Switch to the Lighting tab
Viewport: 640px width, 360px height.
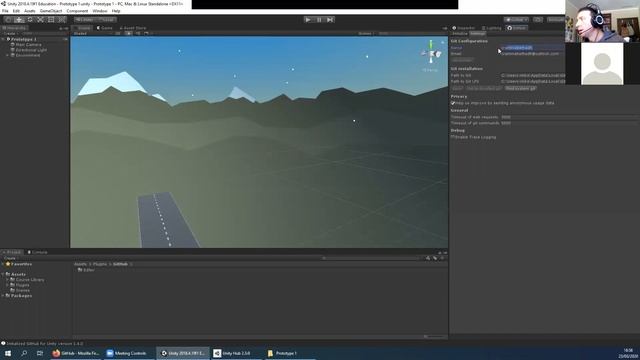491,28
